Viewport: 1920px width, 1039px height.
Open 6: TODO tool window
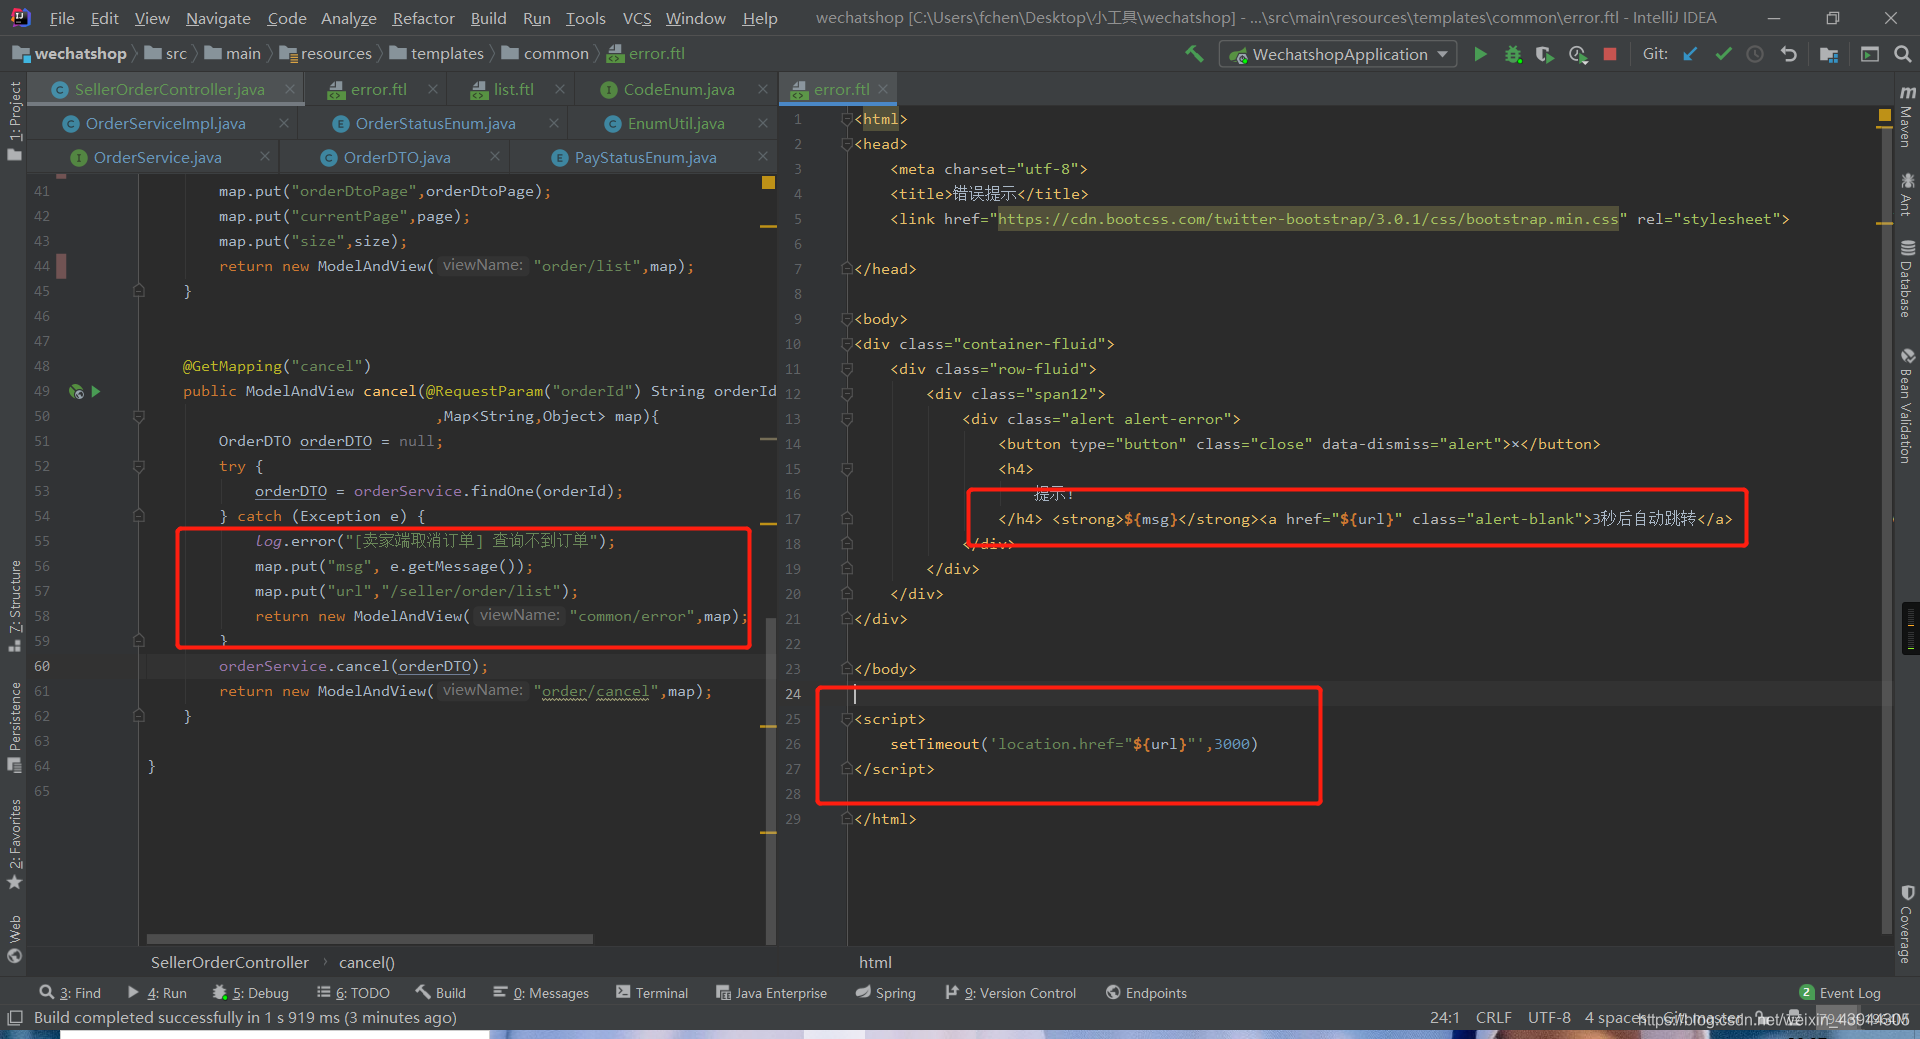coord(353,993)
